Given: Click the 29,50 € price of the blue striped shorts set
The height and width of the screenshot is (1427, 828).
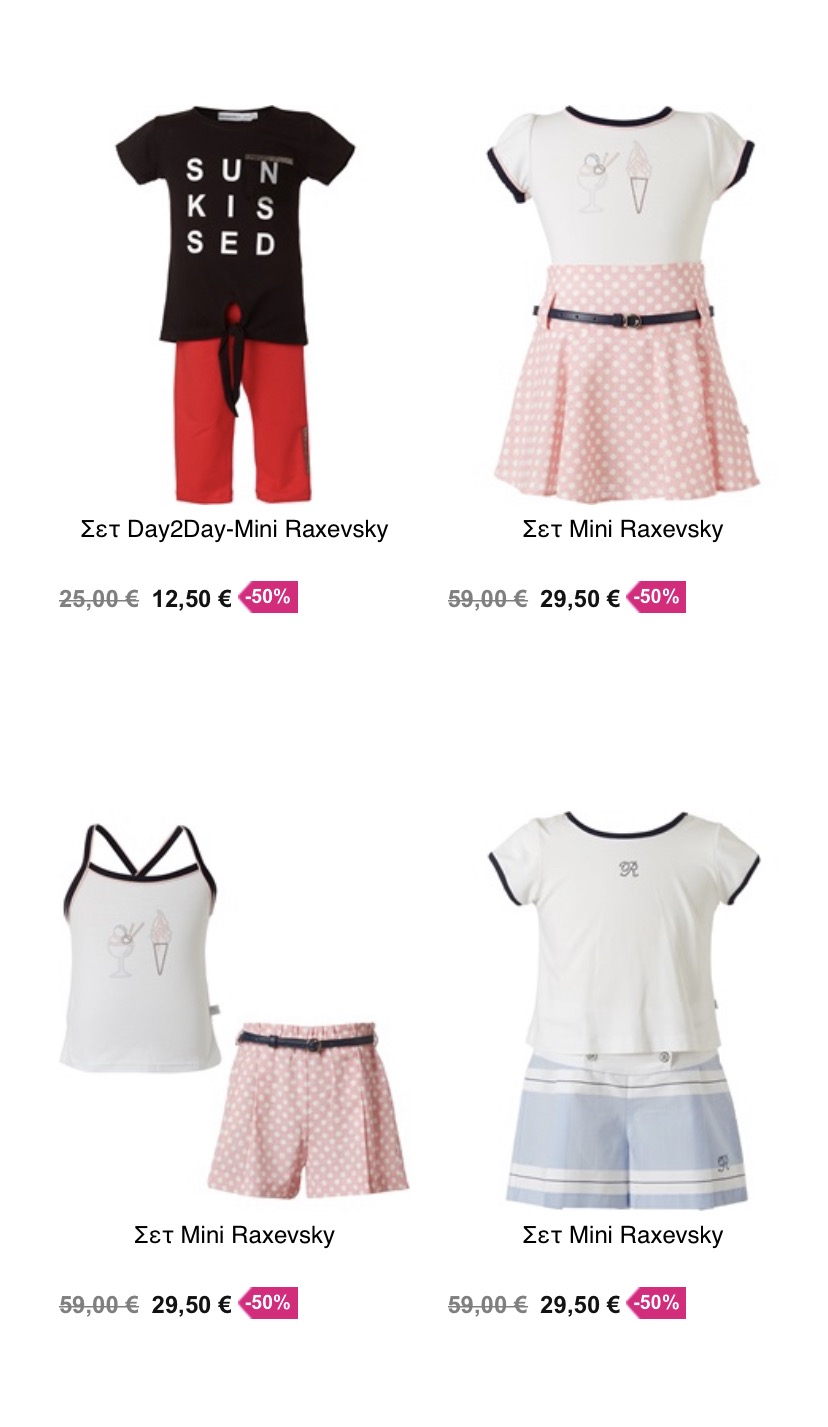Looking at the screenshot, I should click(x=580, y=1305).
